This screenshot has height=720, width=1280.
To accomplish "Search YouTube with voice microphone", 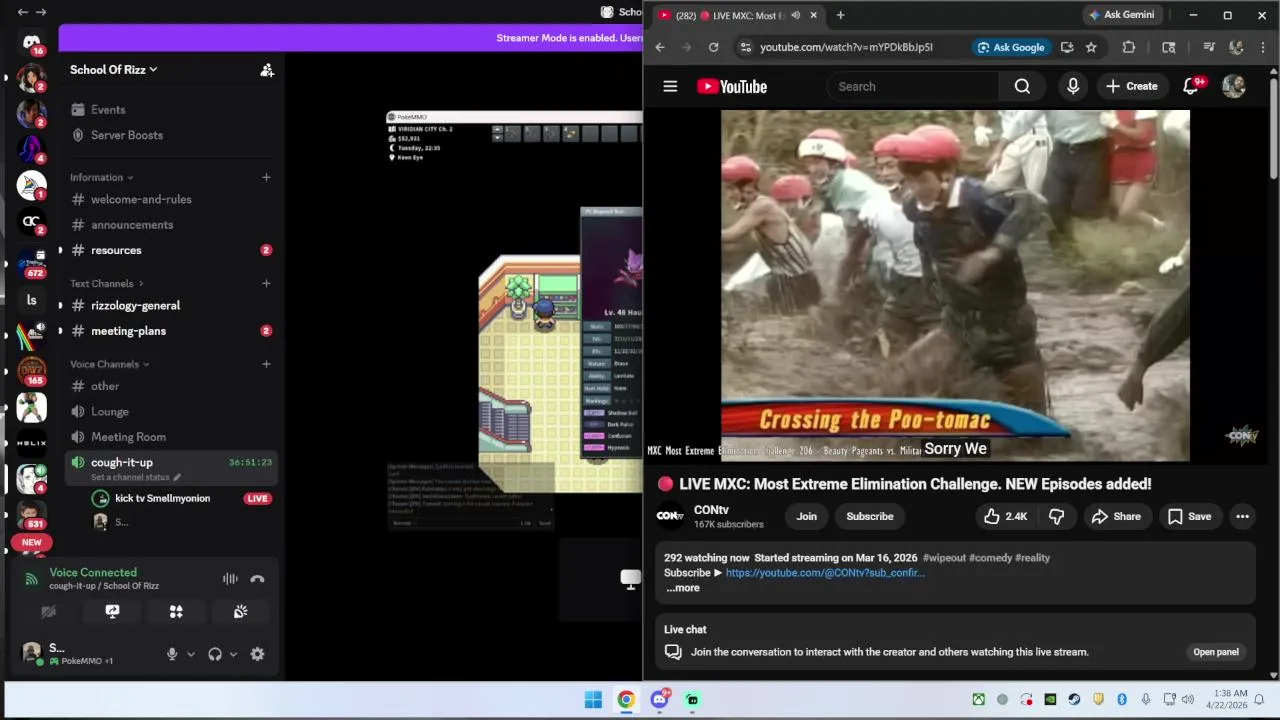I will pos(1073,86).
